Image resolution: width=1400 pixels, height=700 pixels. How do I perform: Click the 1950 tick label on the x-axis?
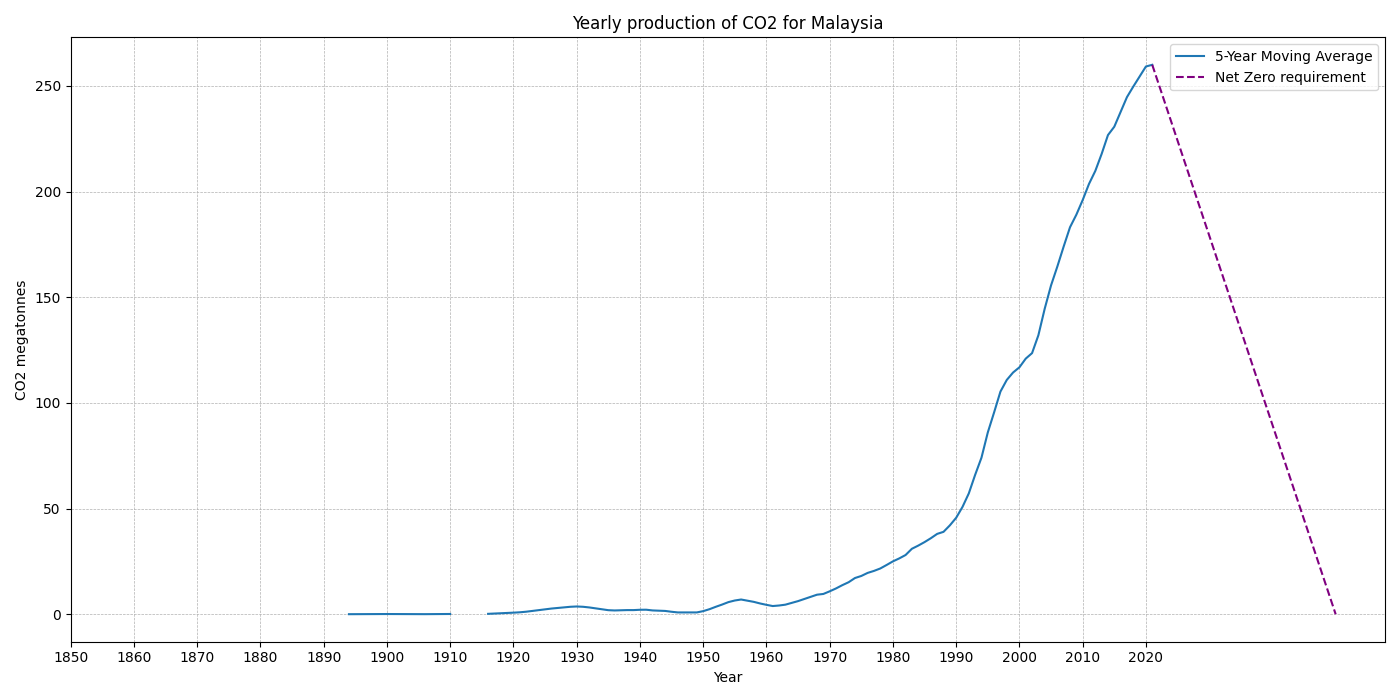click(703, 657)
